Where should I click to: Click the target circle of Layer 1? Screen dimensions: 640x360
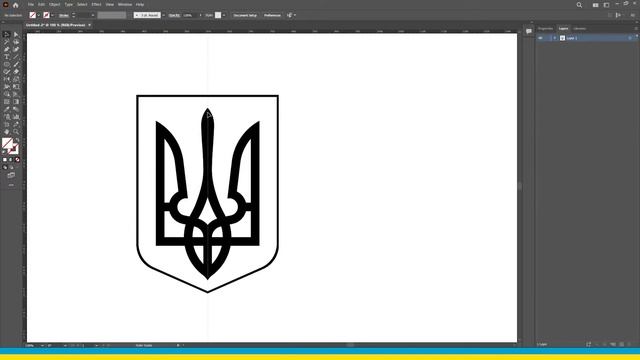(x=630, y=38)
